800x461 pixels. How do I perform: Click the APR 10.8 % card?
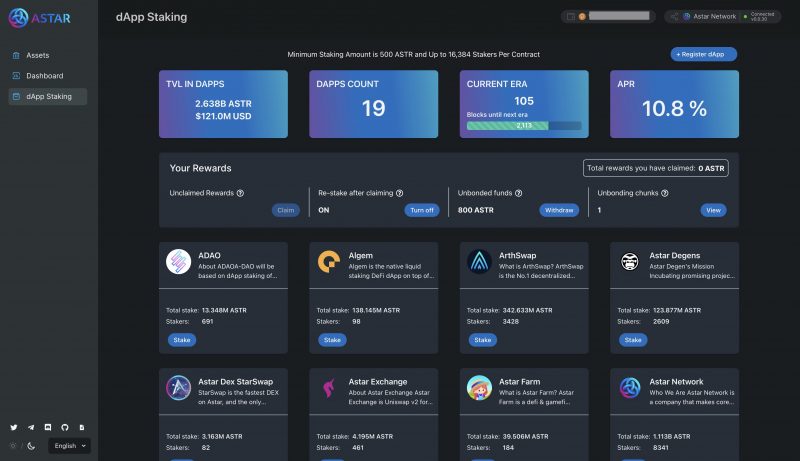(674, 104)
